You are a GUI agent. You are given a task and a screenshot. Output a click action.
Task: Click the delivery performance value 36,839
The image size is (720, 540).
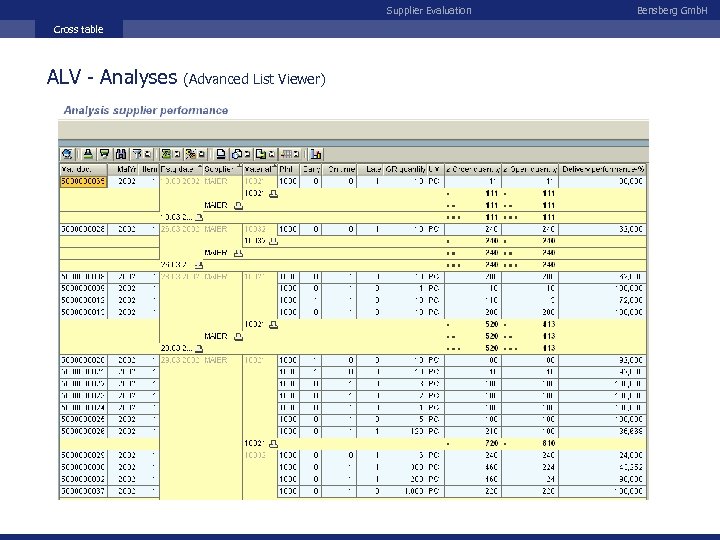pyautogui.click(x=602, y=432)
